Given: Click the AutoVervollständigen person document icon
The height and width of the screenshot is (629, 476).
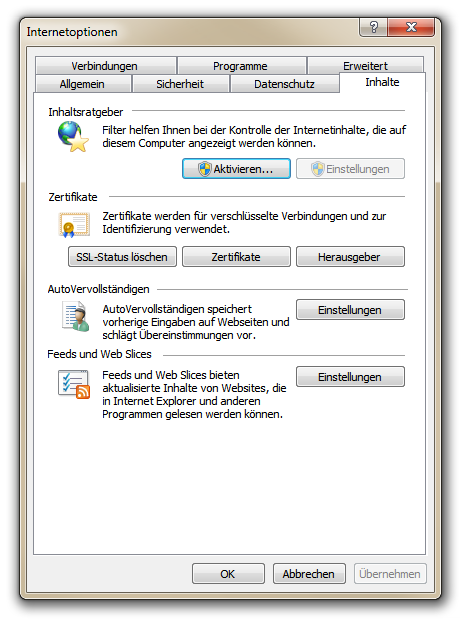Looking at the screenshot, I should pyautogui.click(x=76, y=317).
